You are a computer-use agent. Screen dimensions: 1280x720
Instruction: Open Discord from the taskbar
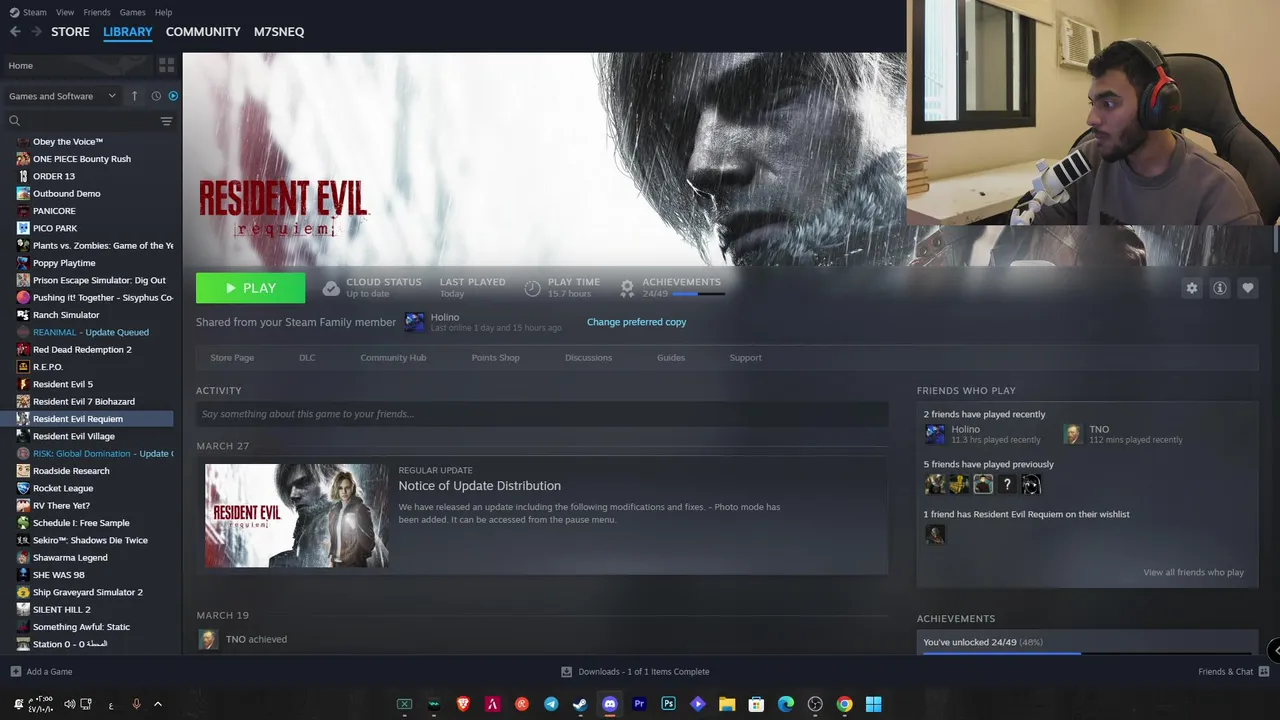point(610,704)
